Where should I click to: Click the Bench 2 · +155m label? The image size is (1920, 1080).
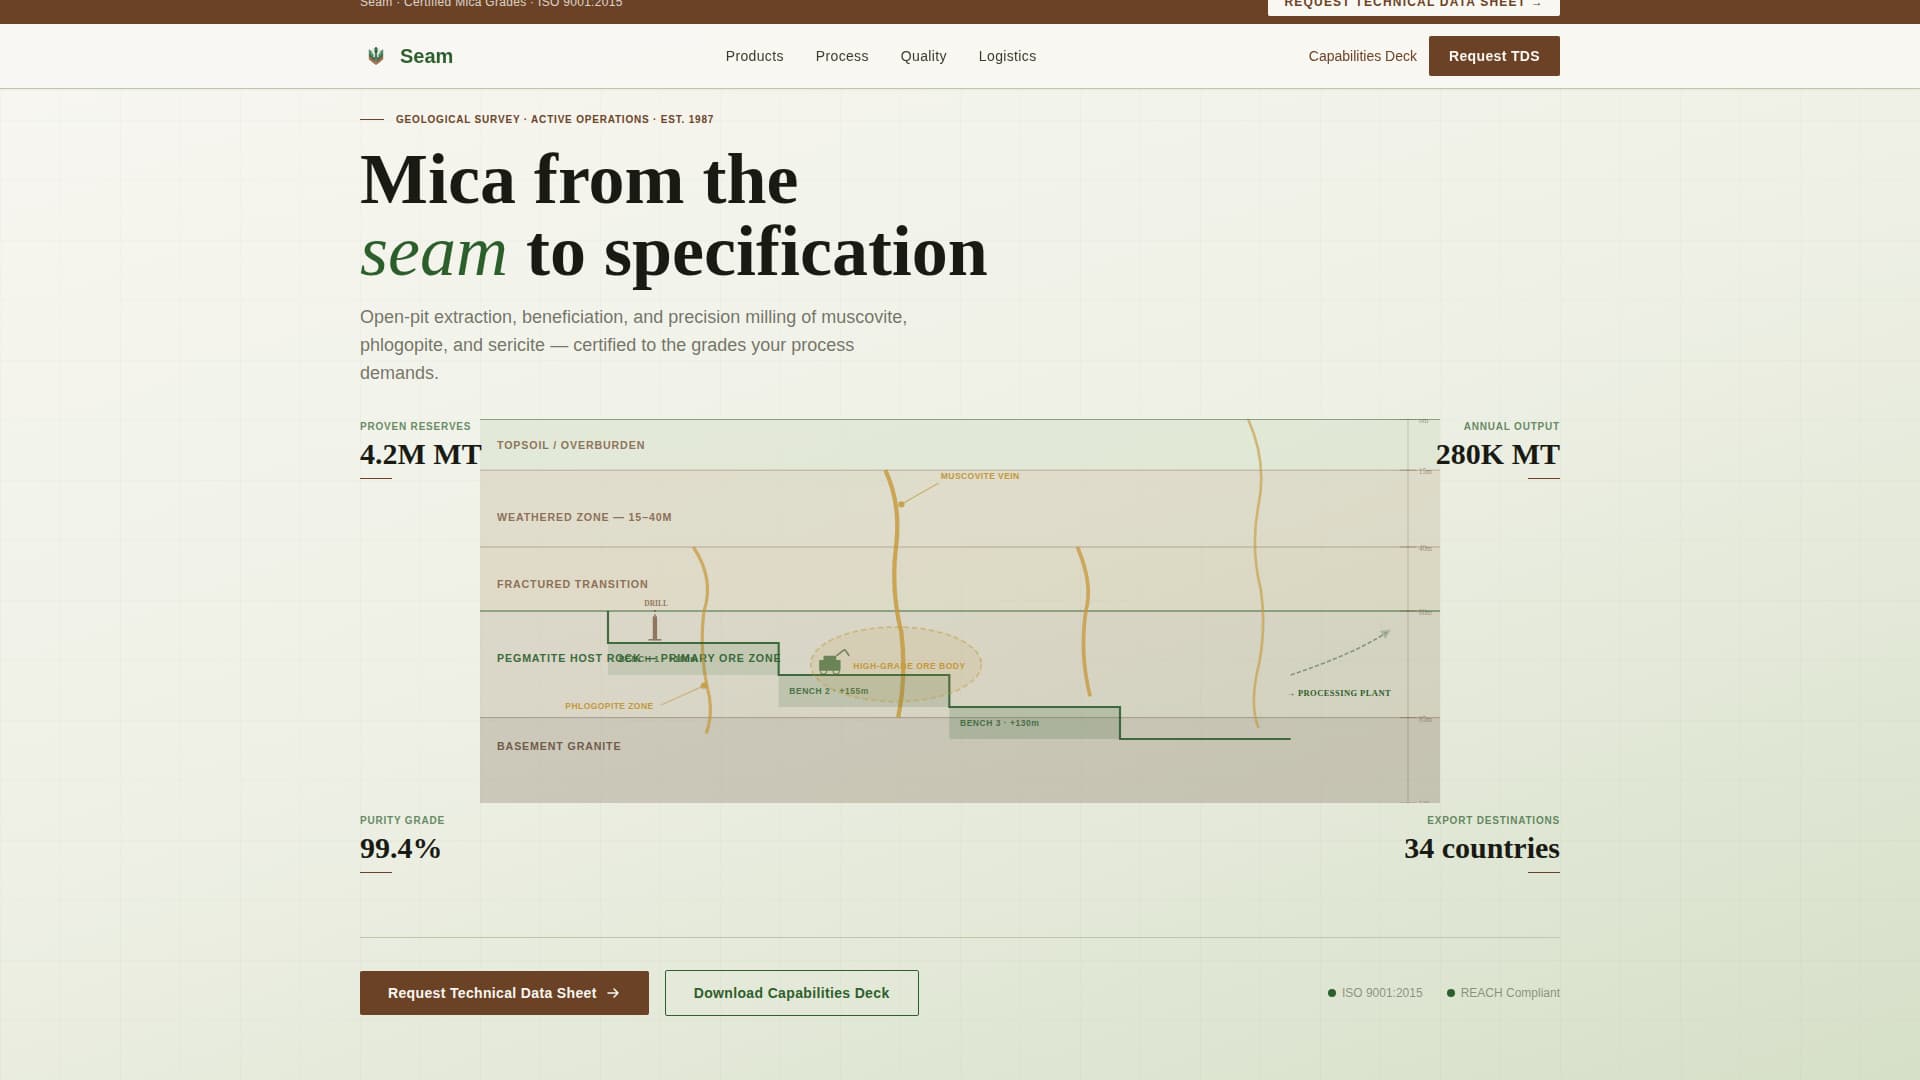tap(828, 691)
